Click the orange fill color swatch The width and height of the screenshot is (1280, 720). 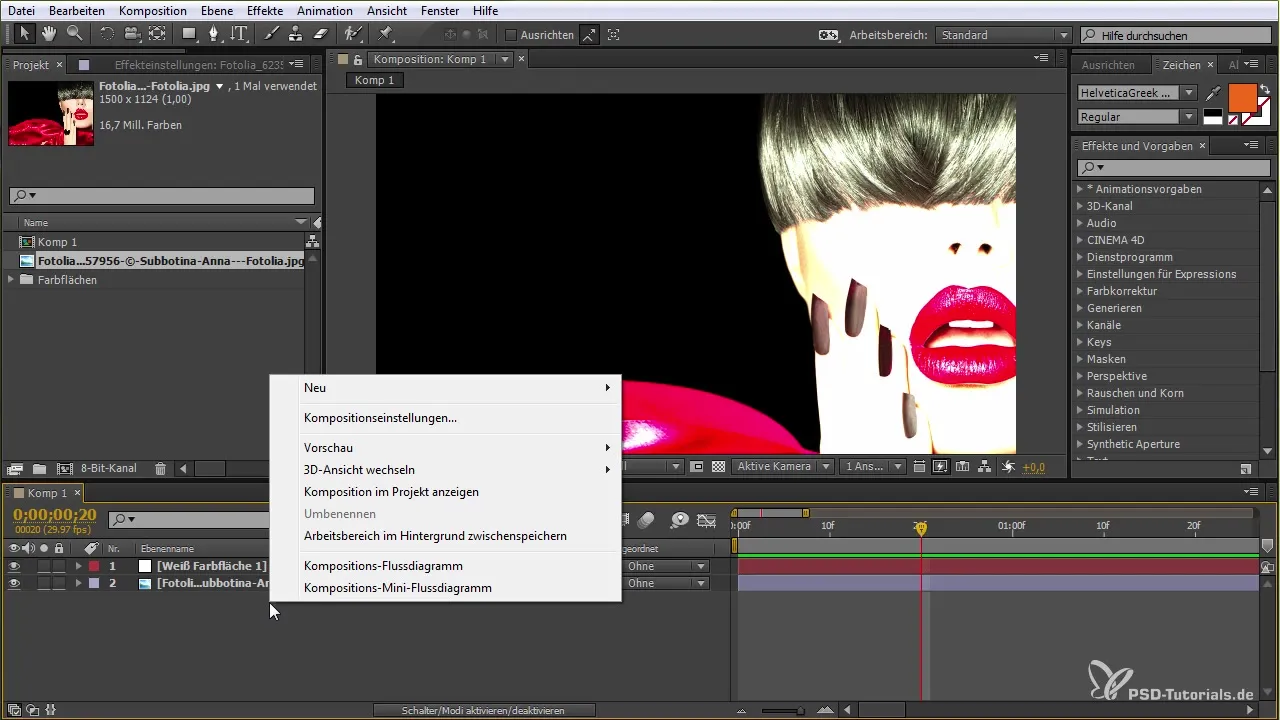coord(1242,99)
